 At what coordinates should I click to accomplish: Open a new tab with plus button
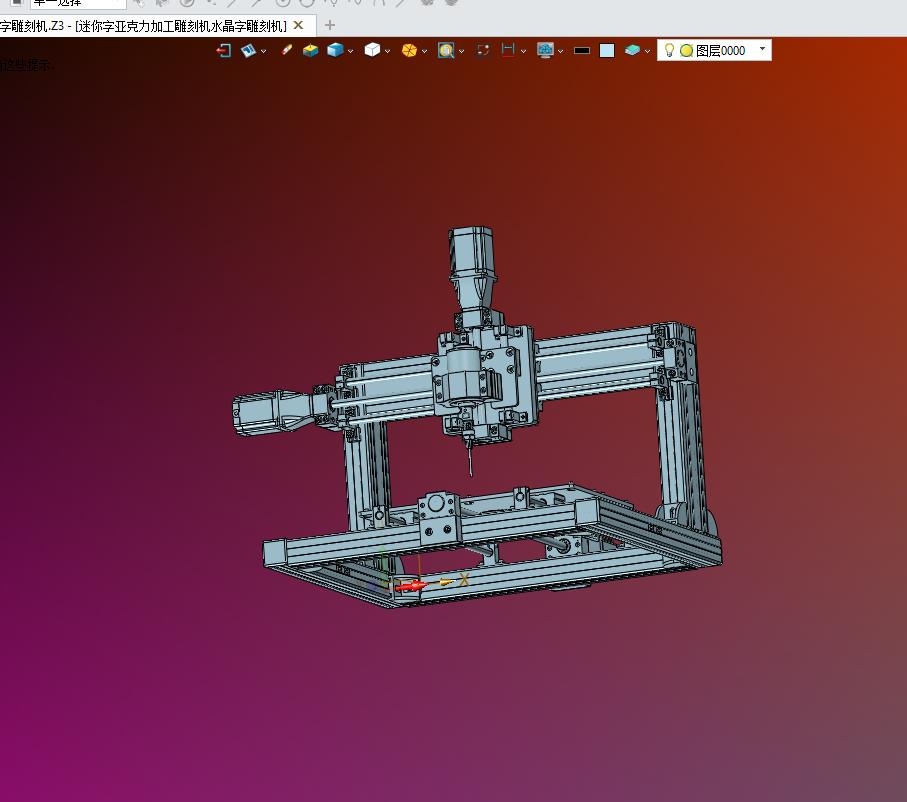pos(330,25)
